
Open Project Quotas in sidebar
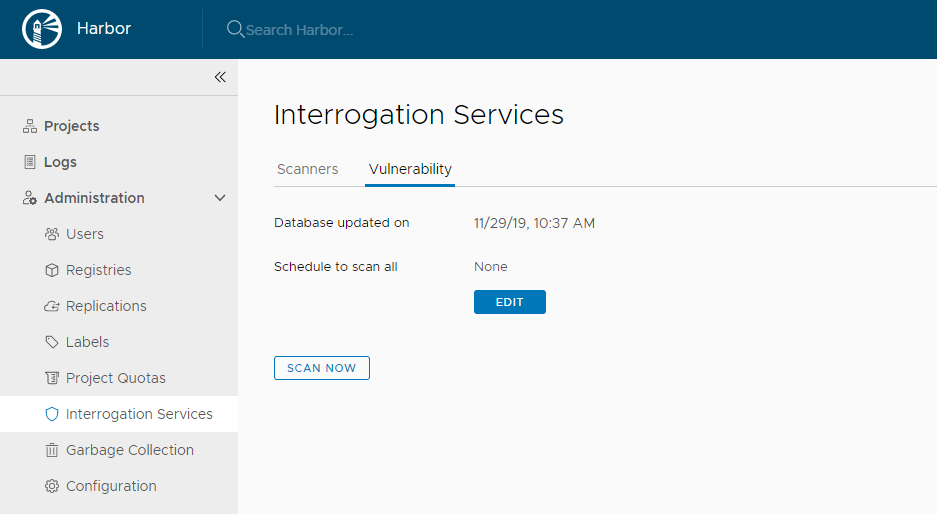pos(115,378)
